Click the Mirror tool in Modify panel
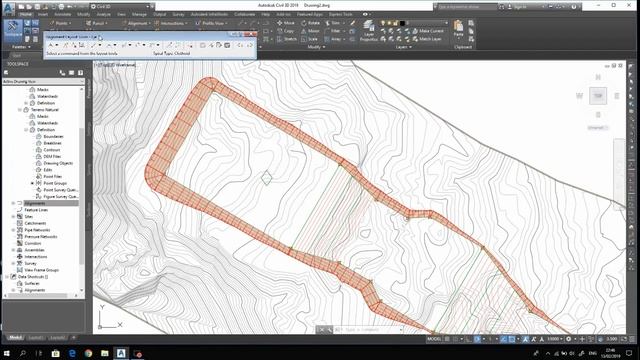Screen dimensions: 640x360 tap(311, 31)
